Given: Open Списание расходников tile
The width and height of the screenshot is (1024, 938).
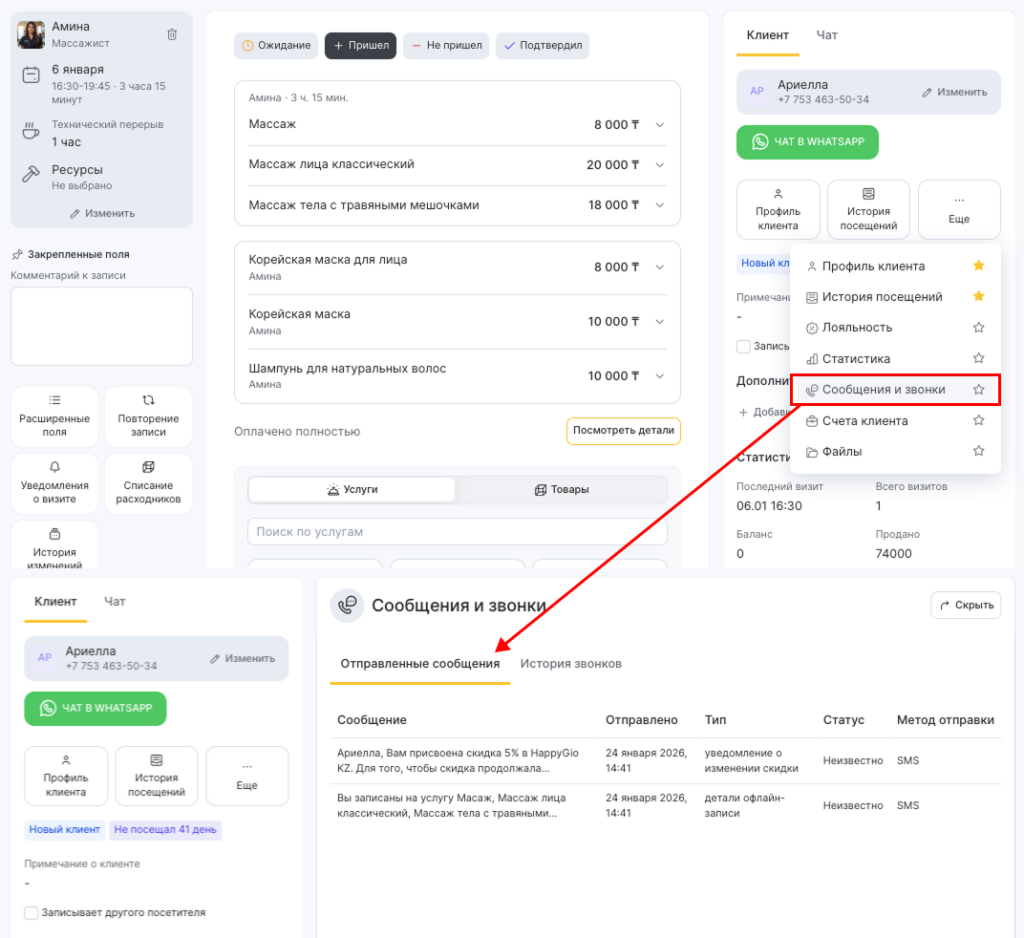Looking at the screenshot, I should pyautogui.click(x=148, y=484).
